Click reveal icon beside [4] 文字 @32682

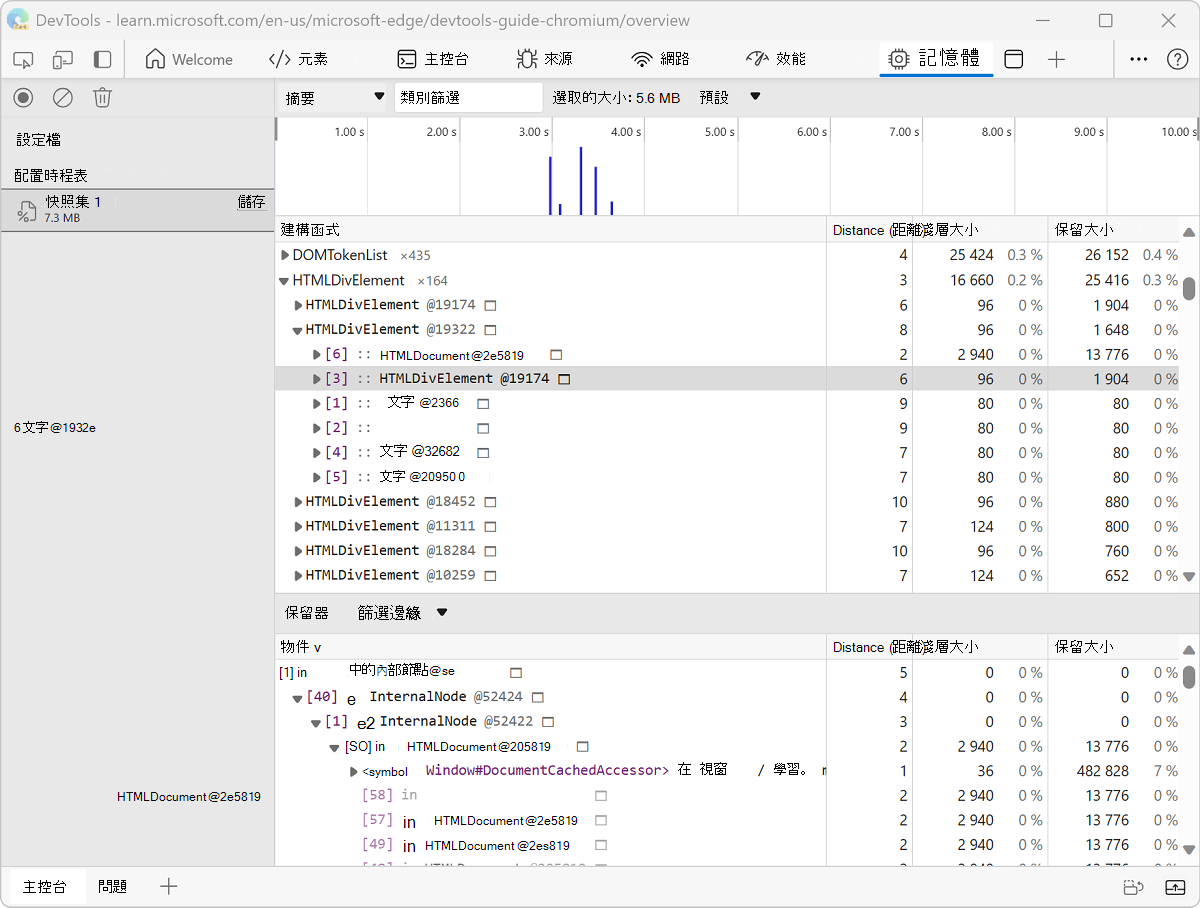click(x=483, y=453)
